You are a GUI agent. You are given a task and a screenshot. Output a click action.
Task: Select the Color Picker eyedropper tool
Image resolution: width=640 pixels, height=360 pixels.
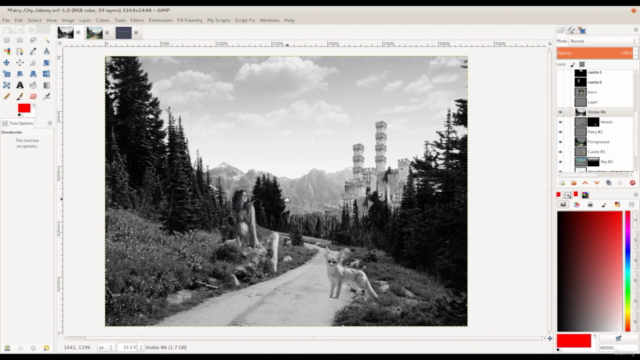pos(33,51)
